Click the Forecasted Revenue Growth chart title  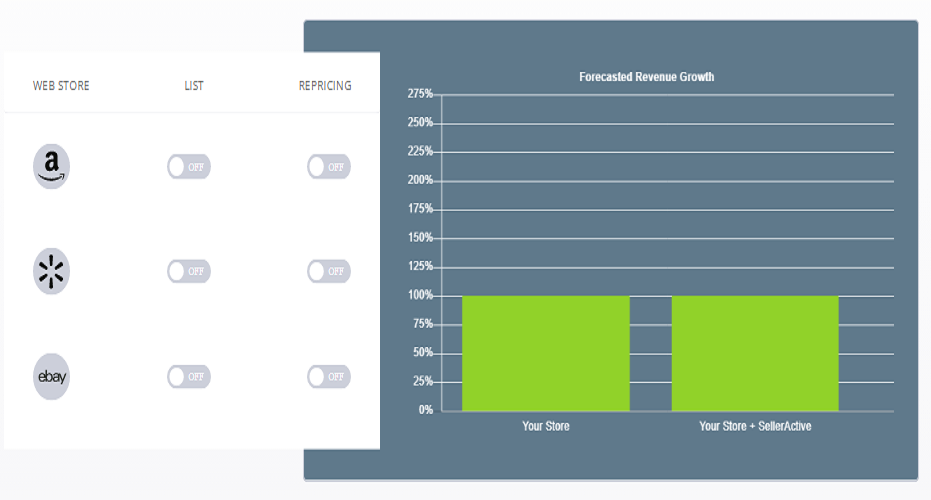point(647,77)
